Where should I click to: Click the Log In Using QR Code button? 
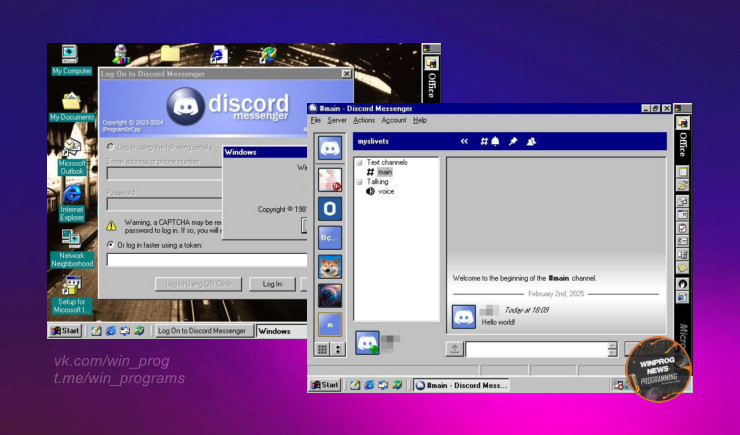(x=198, y=284)
